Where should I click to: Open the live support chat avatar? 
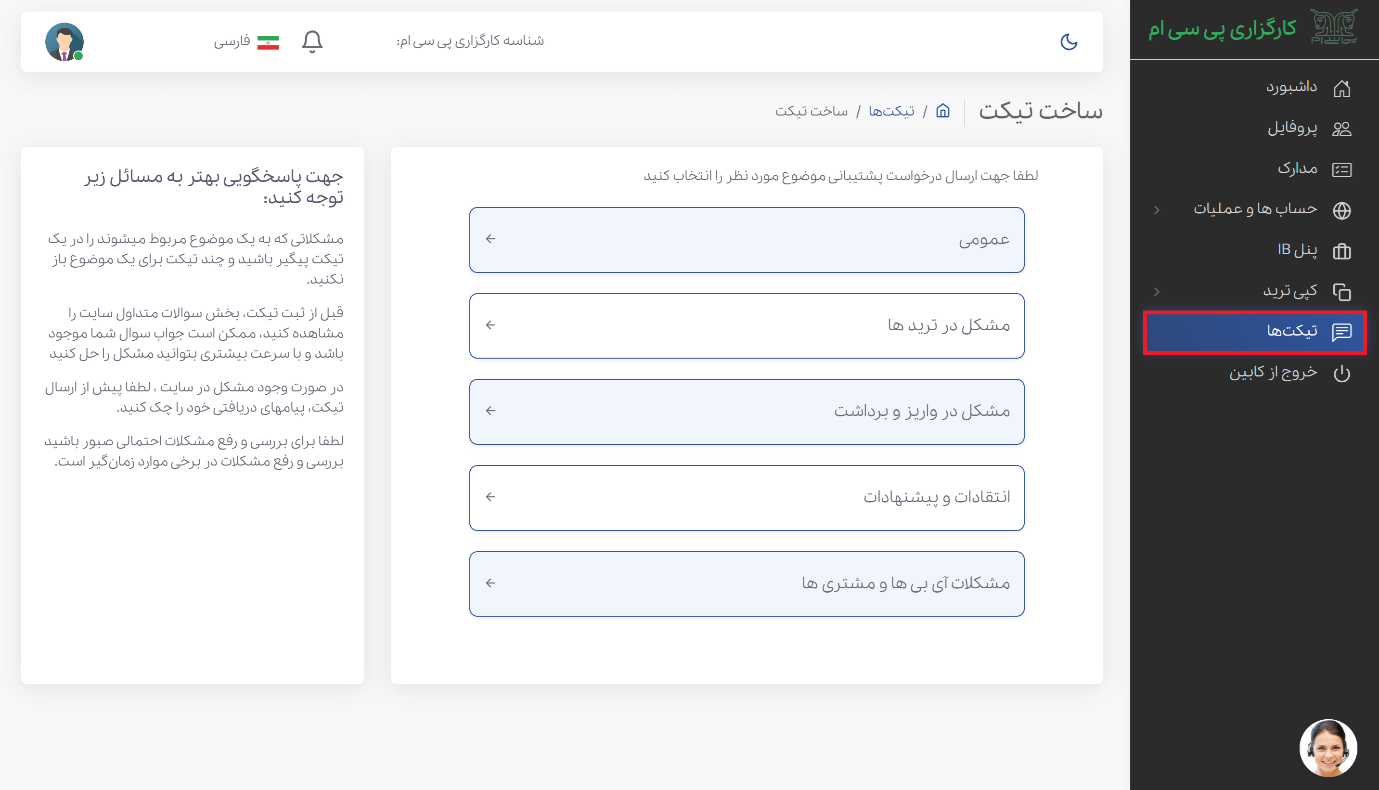click(1328, 748)
